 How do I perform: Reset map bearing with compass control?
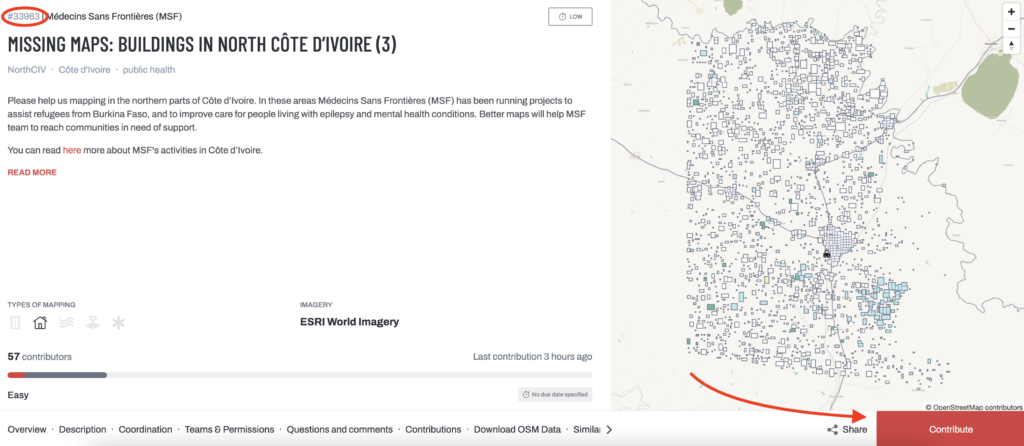point(1011,45)
